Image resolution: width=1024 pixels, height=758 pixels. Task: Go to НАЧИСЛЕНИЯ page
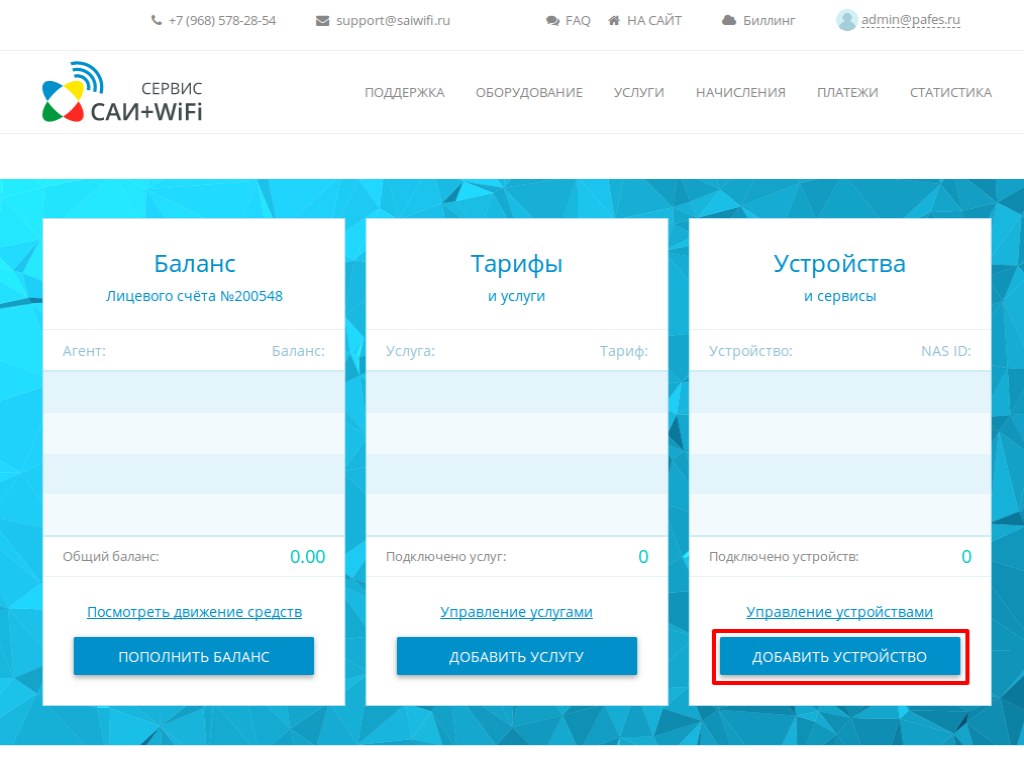click(740, 92)
